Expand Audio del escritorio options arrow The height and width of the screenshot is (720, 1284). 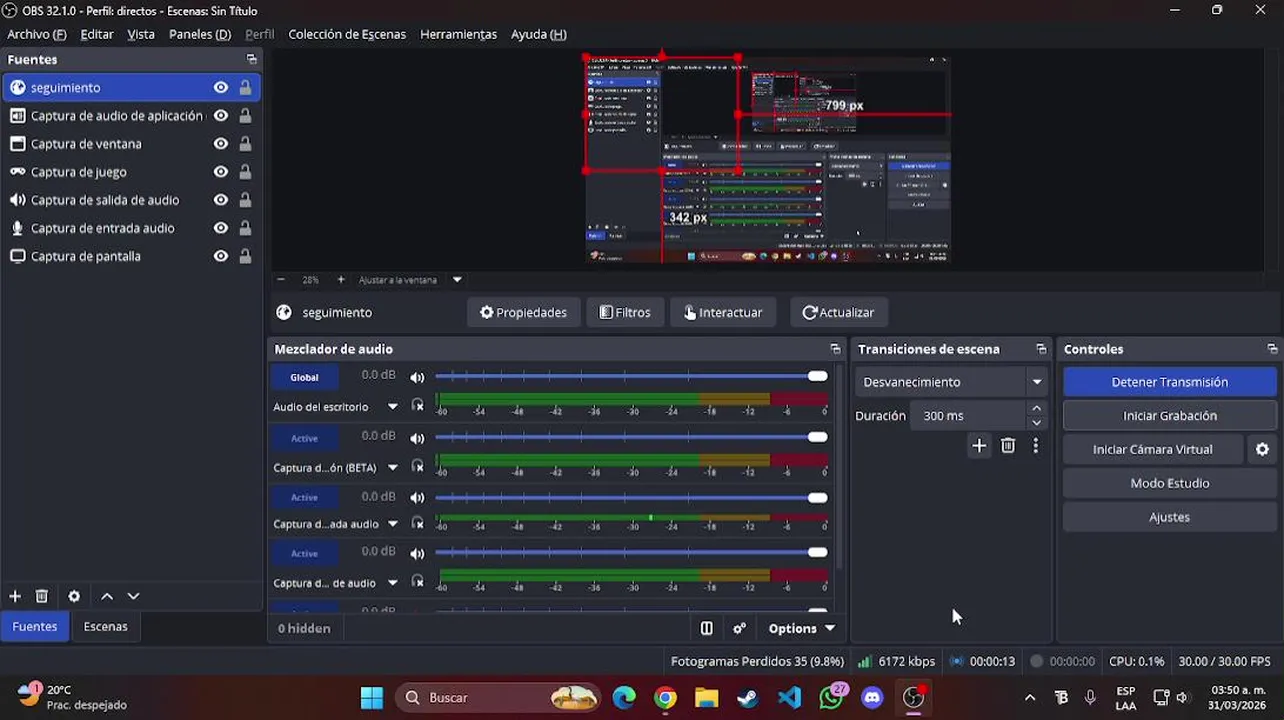point(393,407)
